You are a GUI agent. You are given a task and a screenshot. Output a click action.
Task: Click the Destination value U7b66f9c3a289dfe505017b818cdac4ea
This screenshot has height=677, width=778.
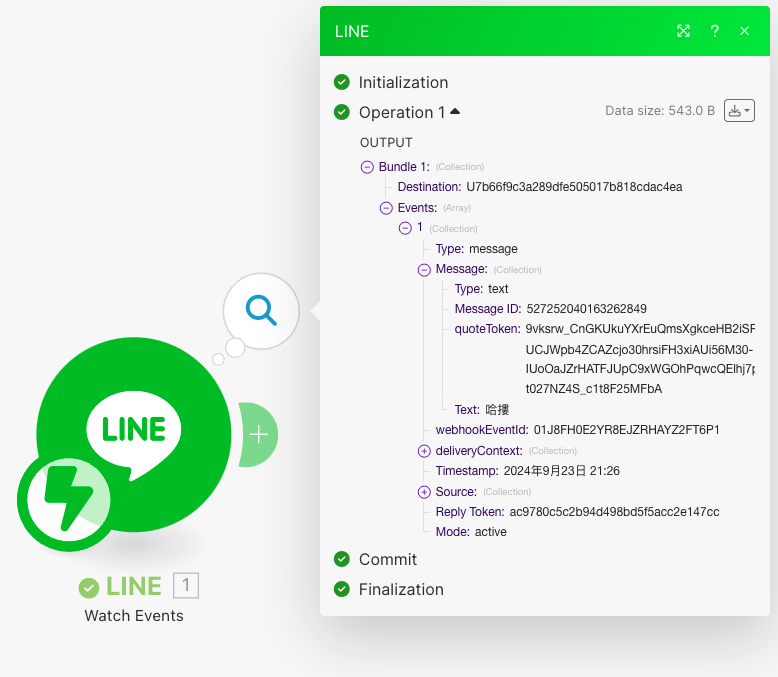[574, 187]
